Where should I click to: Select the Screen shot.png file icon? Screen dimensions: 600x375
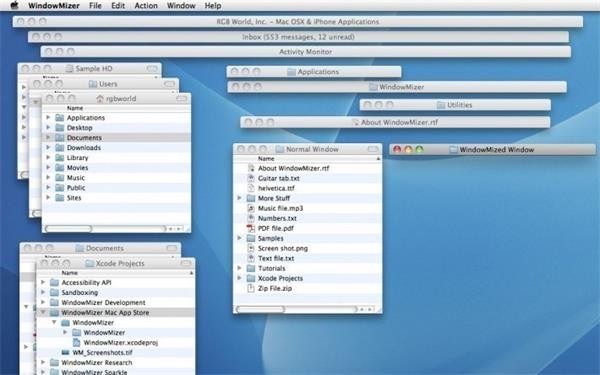pyautogui.click(x=251, y=248)
